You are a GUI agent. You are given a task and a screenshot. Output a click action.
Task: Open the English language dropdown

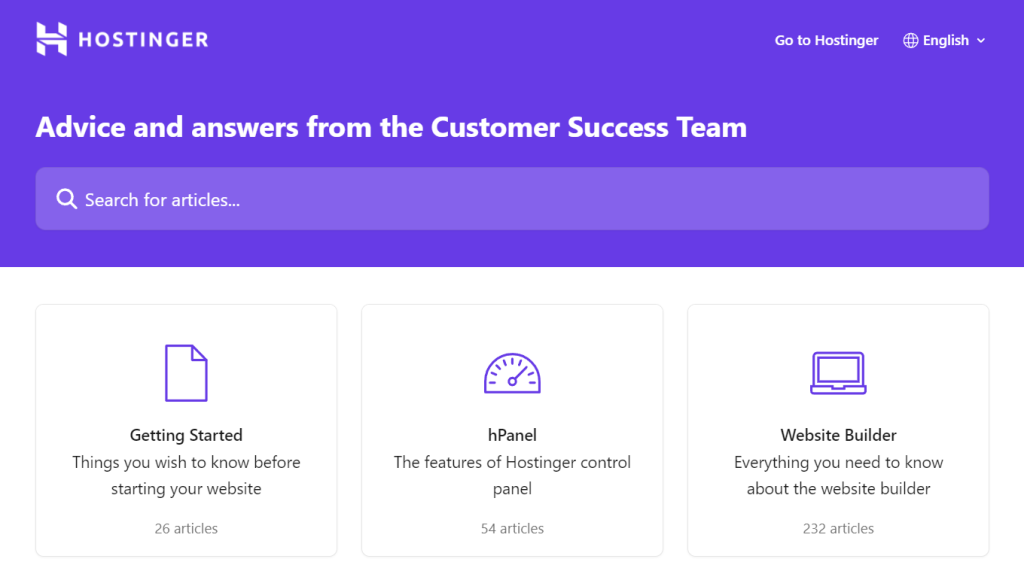click(x=946, y=41)
